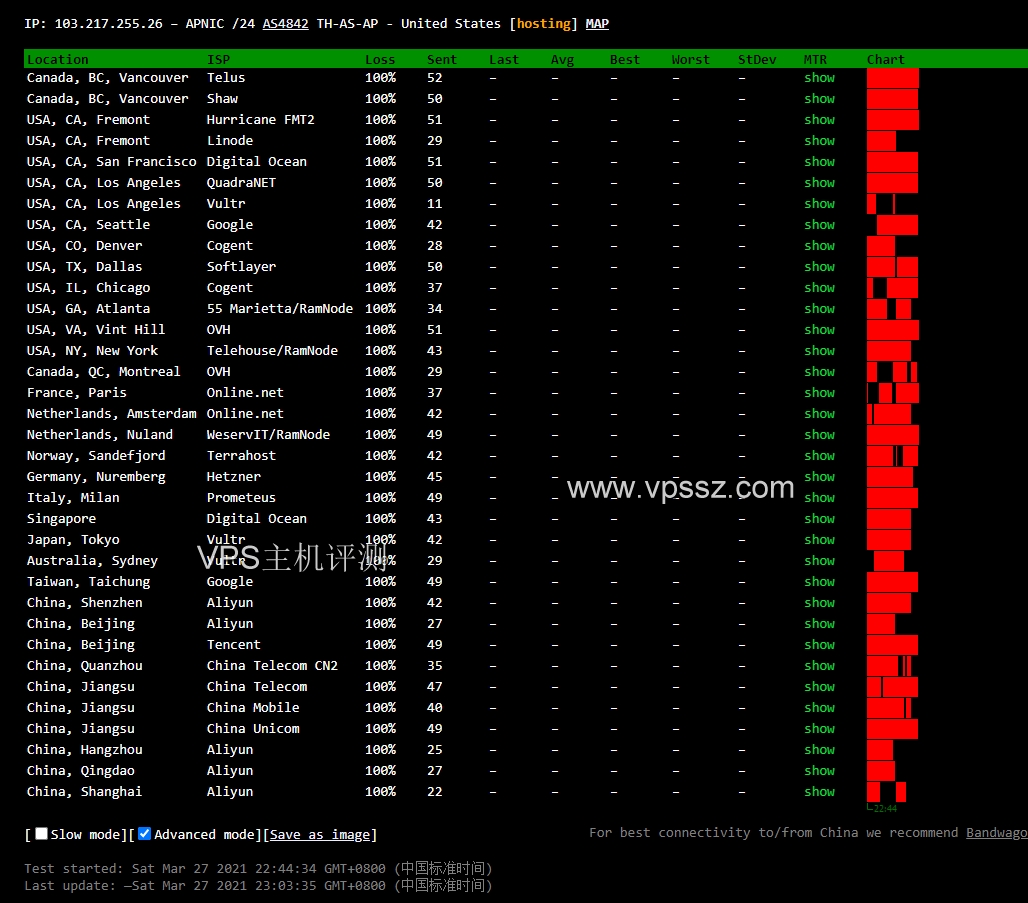Sort by Worst column header
The image size is (1028, 903).
[x=690, y=59]
